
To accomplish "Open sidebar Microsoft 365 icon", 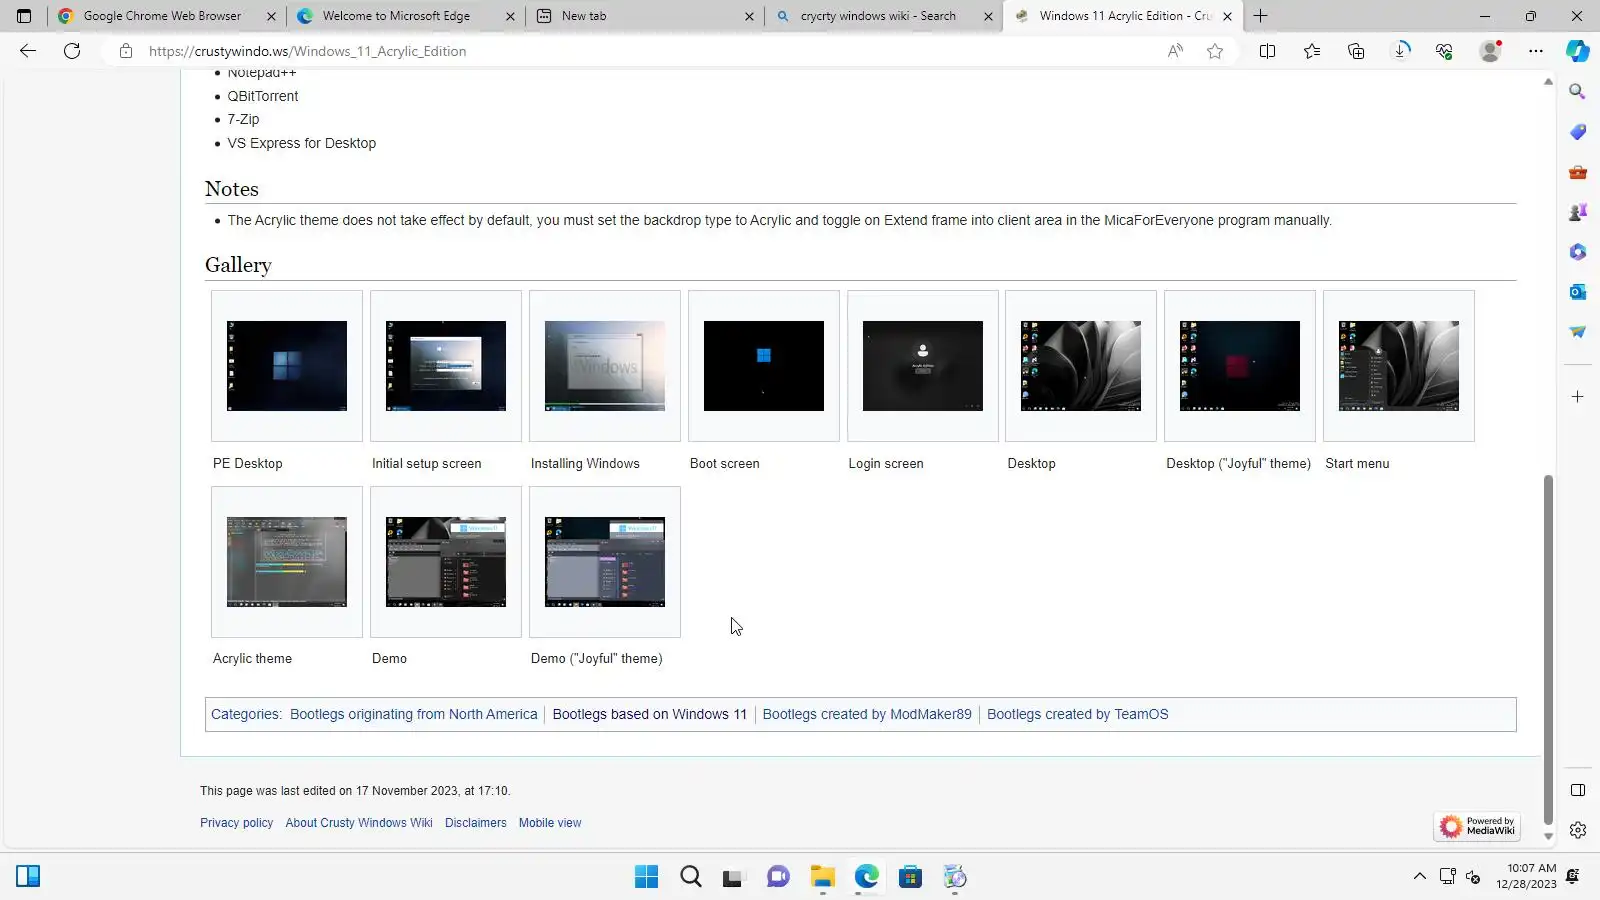I will pyautogui.click(x=1577, y=252).
